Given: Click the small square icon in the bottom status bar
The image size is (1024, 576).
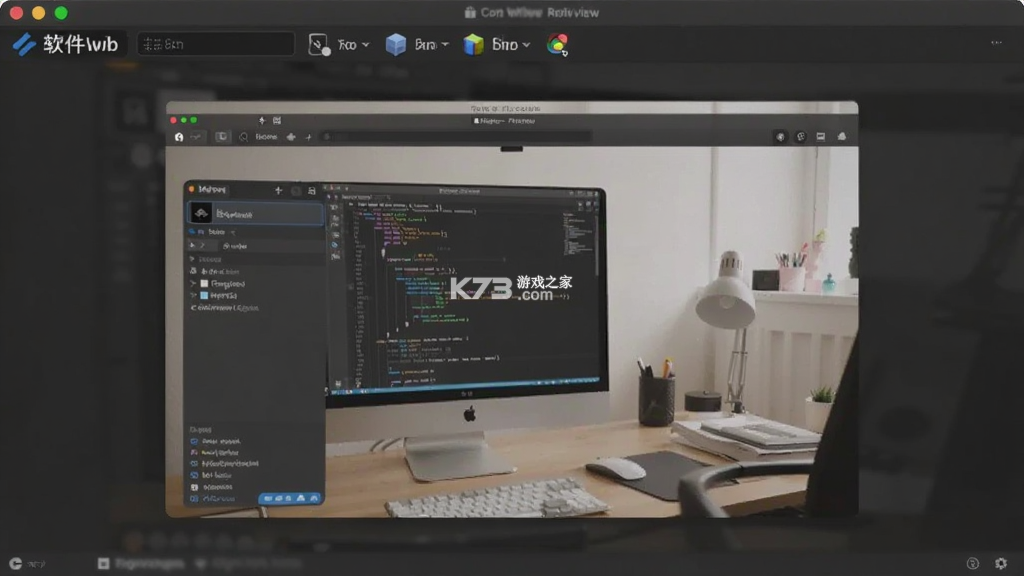Looking at the screenshot, I should point(103,563).
